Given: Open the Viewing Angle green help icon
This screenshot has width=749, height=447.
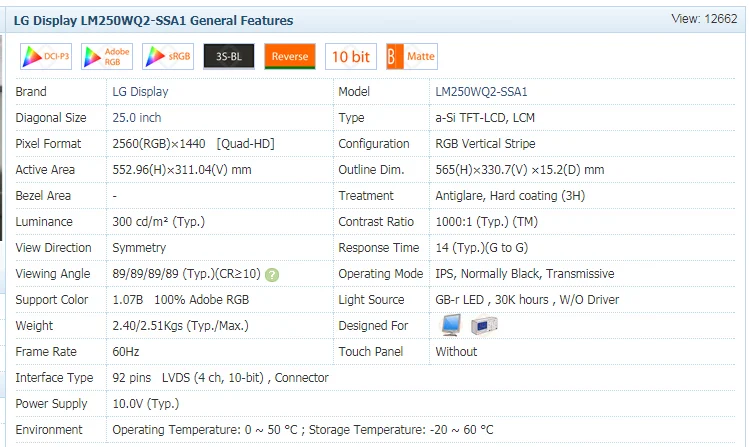Looking at the screenshot, I should pyautogui.click(x=272, y=275).
